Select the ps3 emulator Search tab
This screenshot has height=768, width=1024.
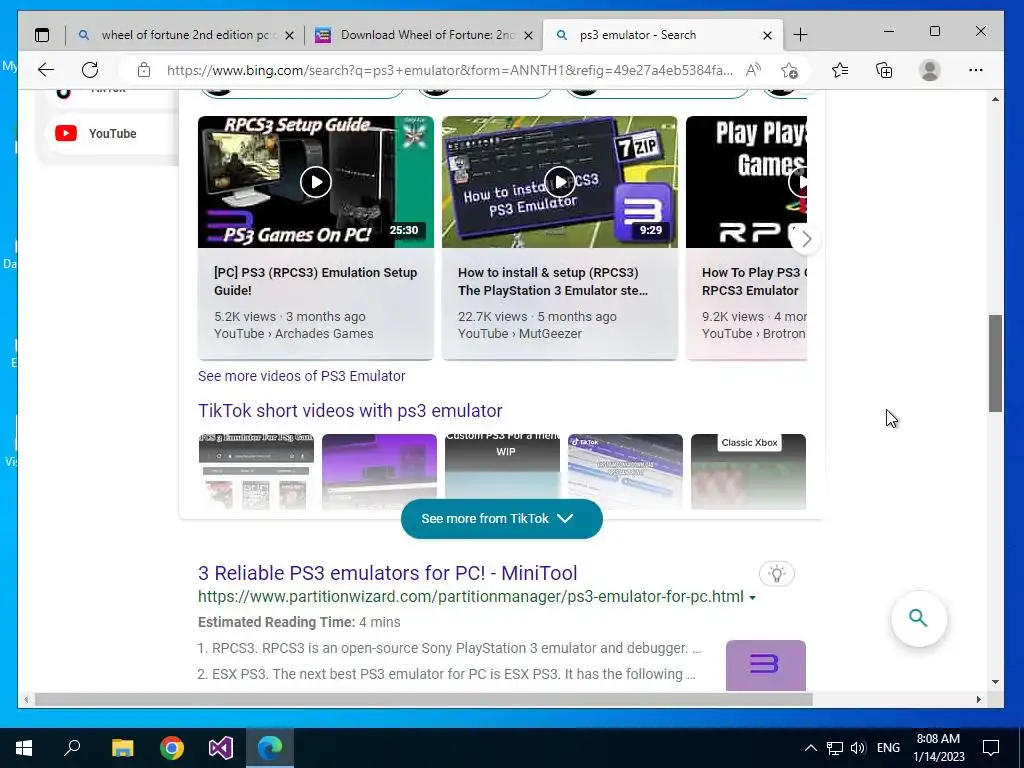(x=663, y=35)
